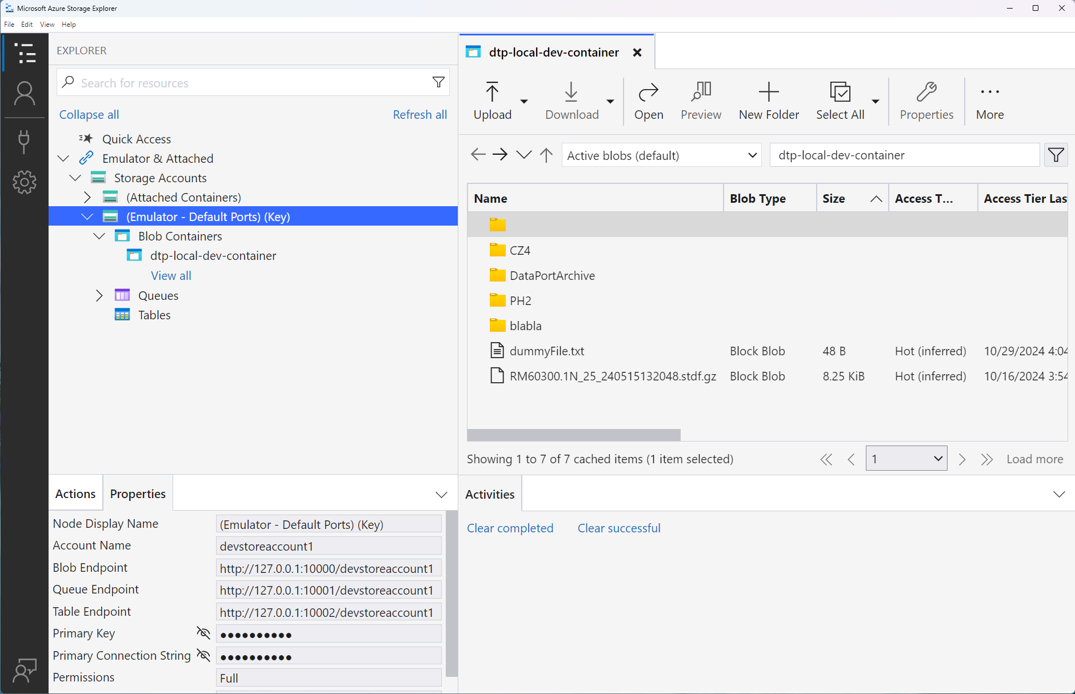1075x694 pixels.
Task: Collapse the Emulator - Default Ports node
Action: pyautogui.click(x=87, y=216)
